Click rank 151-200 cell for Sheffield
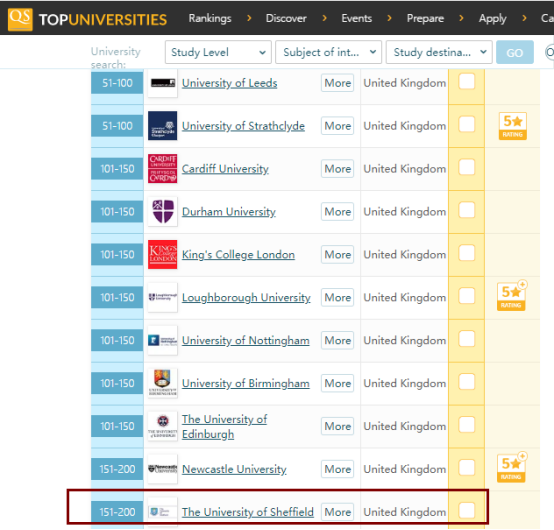This screenshot has height=530, width=554. click(117, 511)
